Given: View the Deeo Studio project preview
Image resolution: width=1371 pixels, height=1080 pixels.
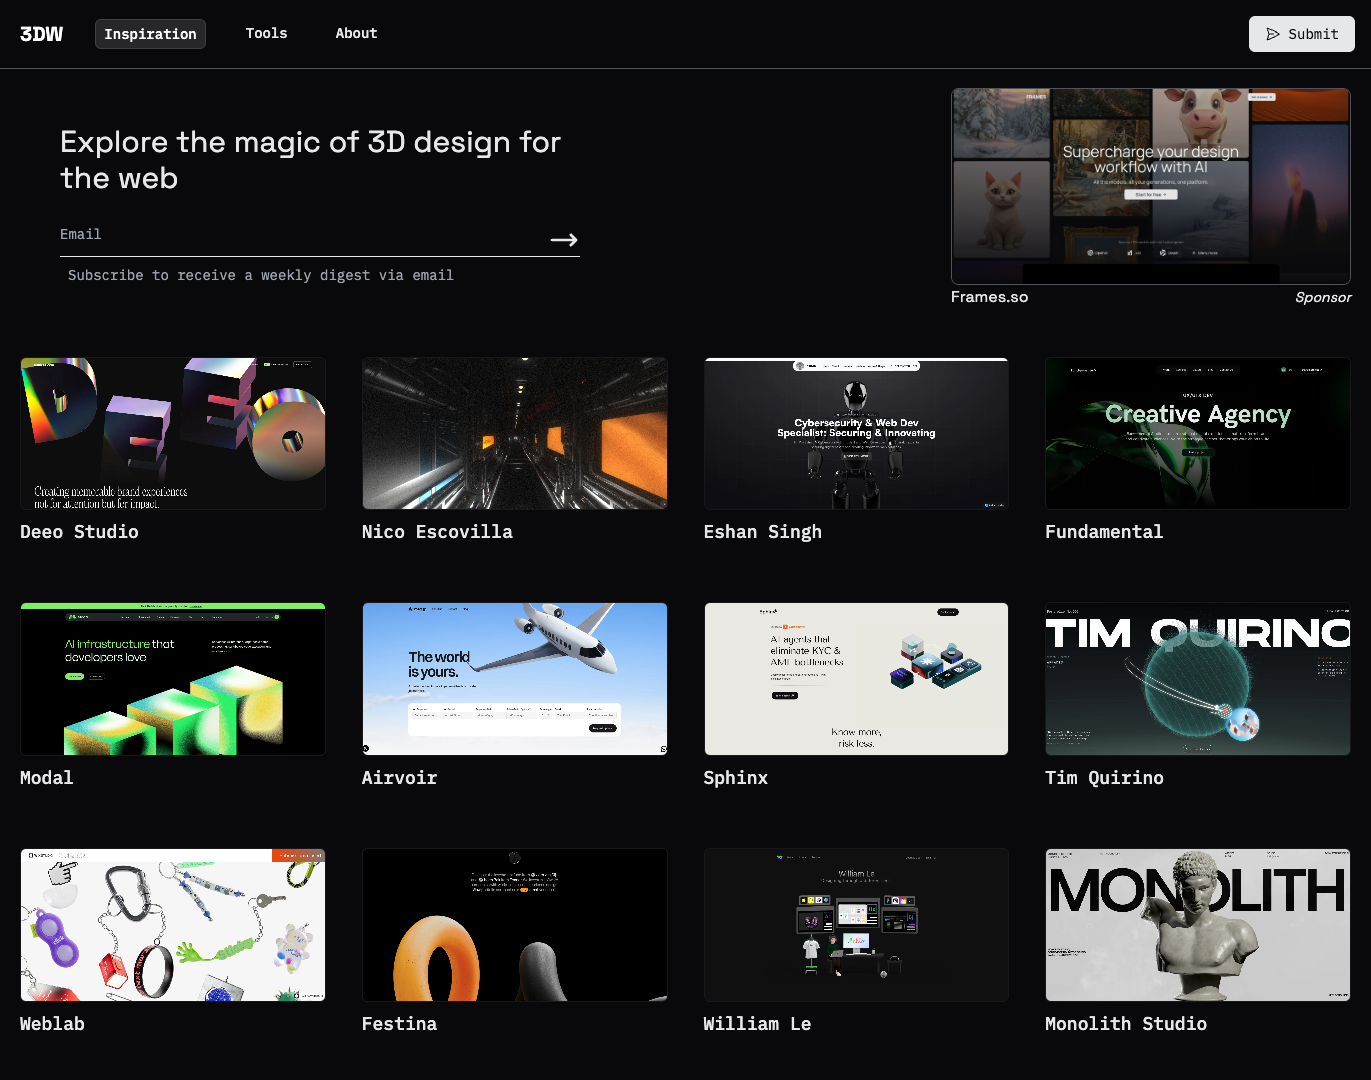Looking at the screenshot, I should tap(172, 433).
